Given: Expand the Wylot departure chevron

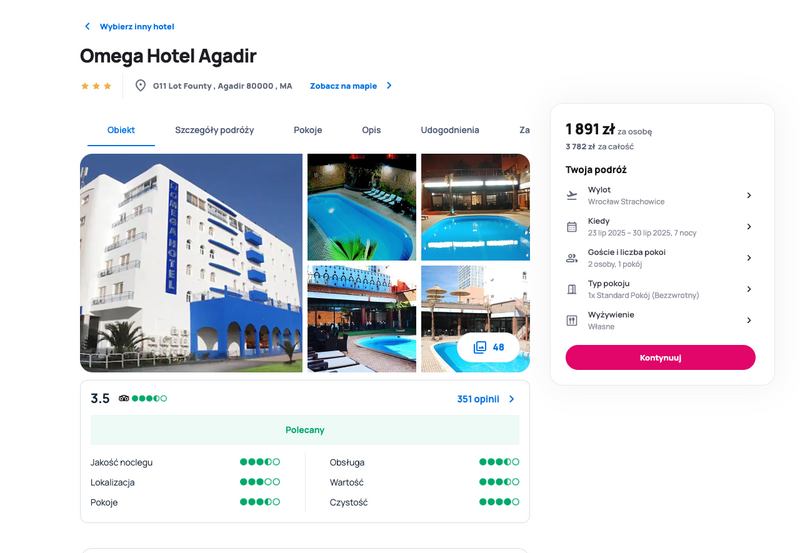Looking at the screenshot, I should tap(749, 195).
